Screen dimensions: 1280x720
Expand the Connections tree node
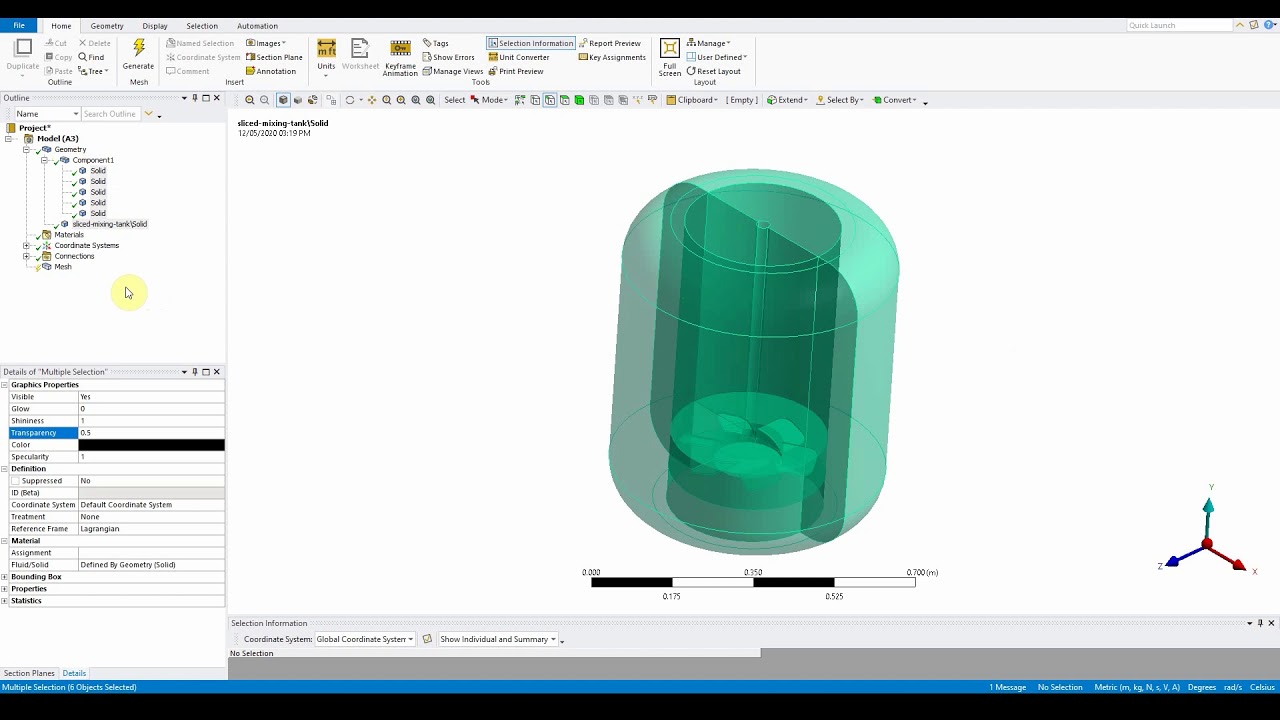coord(26,257)
